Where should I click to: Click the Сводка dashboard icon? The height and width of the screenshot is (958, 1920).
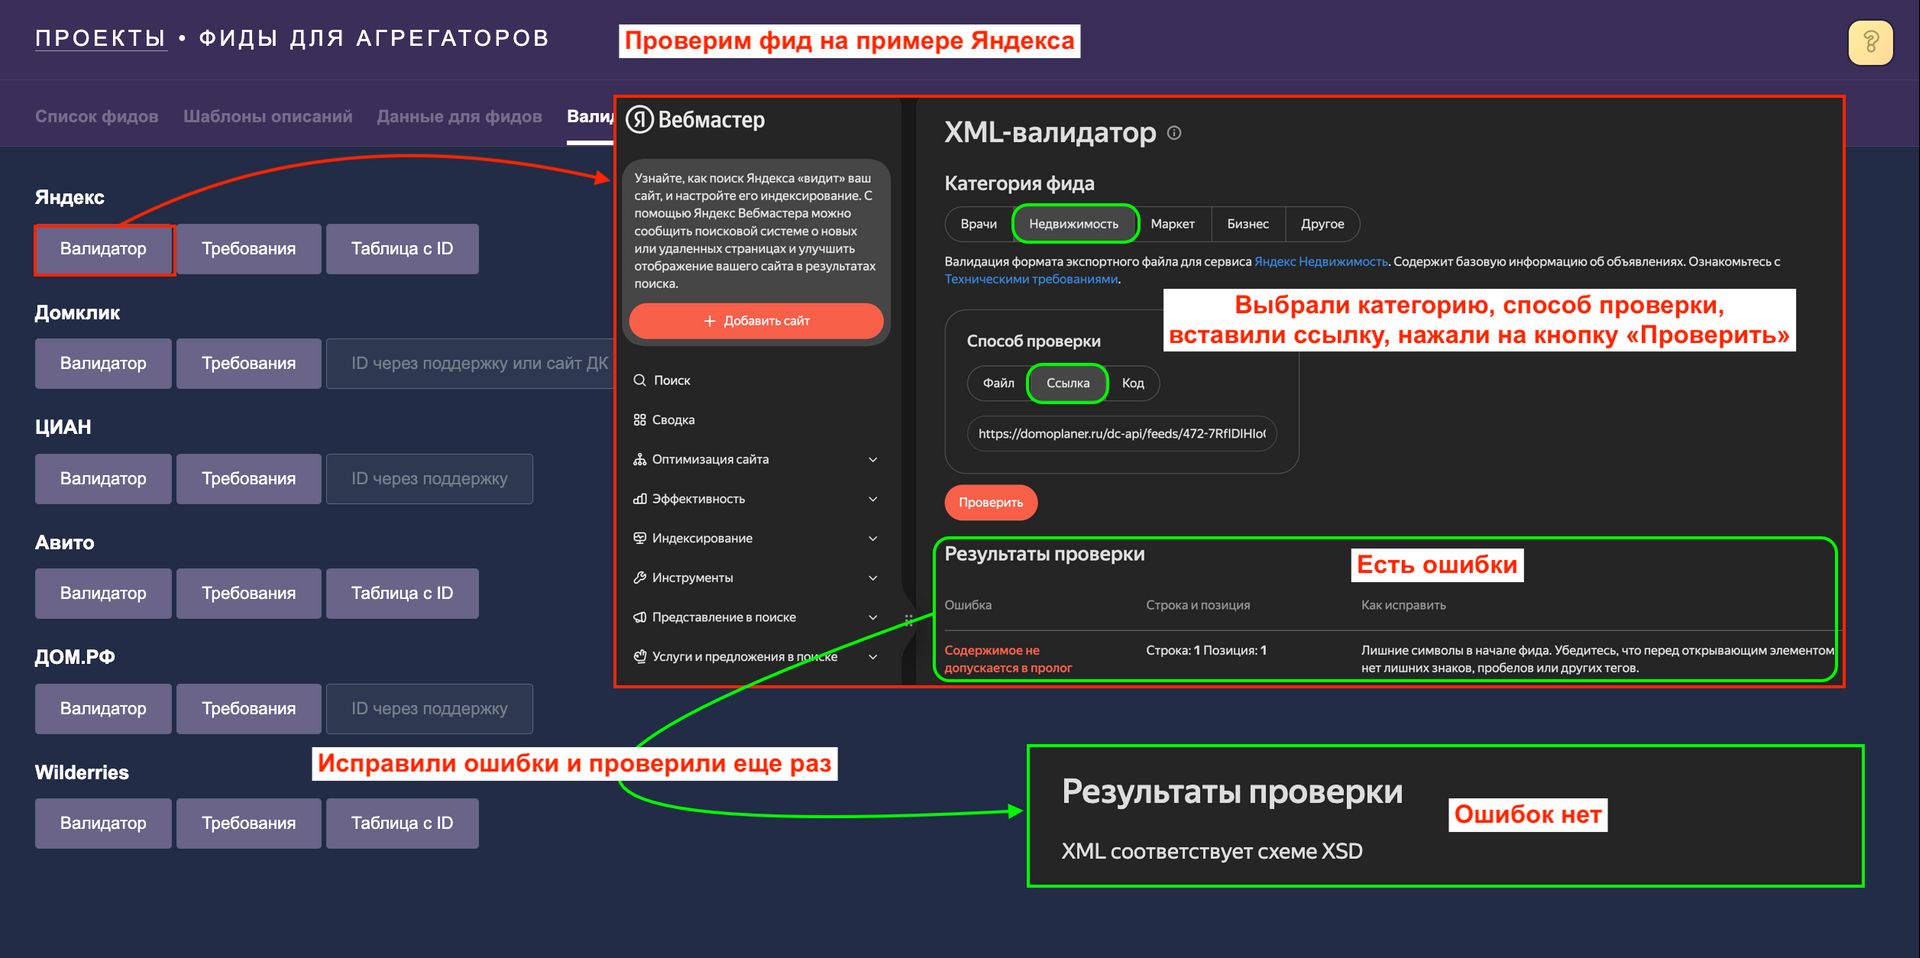tap(640, 420)
